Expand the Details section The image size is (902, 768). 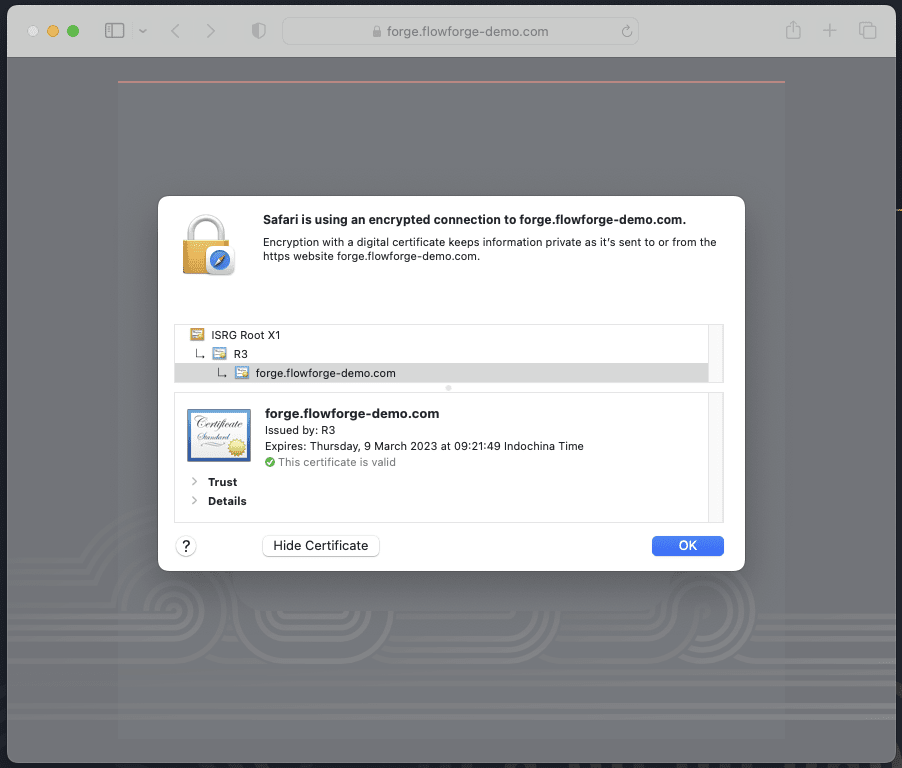[196, 501]
